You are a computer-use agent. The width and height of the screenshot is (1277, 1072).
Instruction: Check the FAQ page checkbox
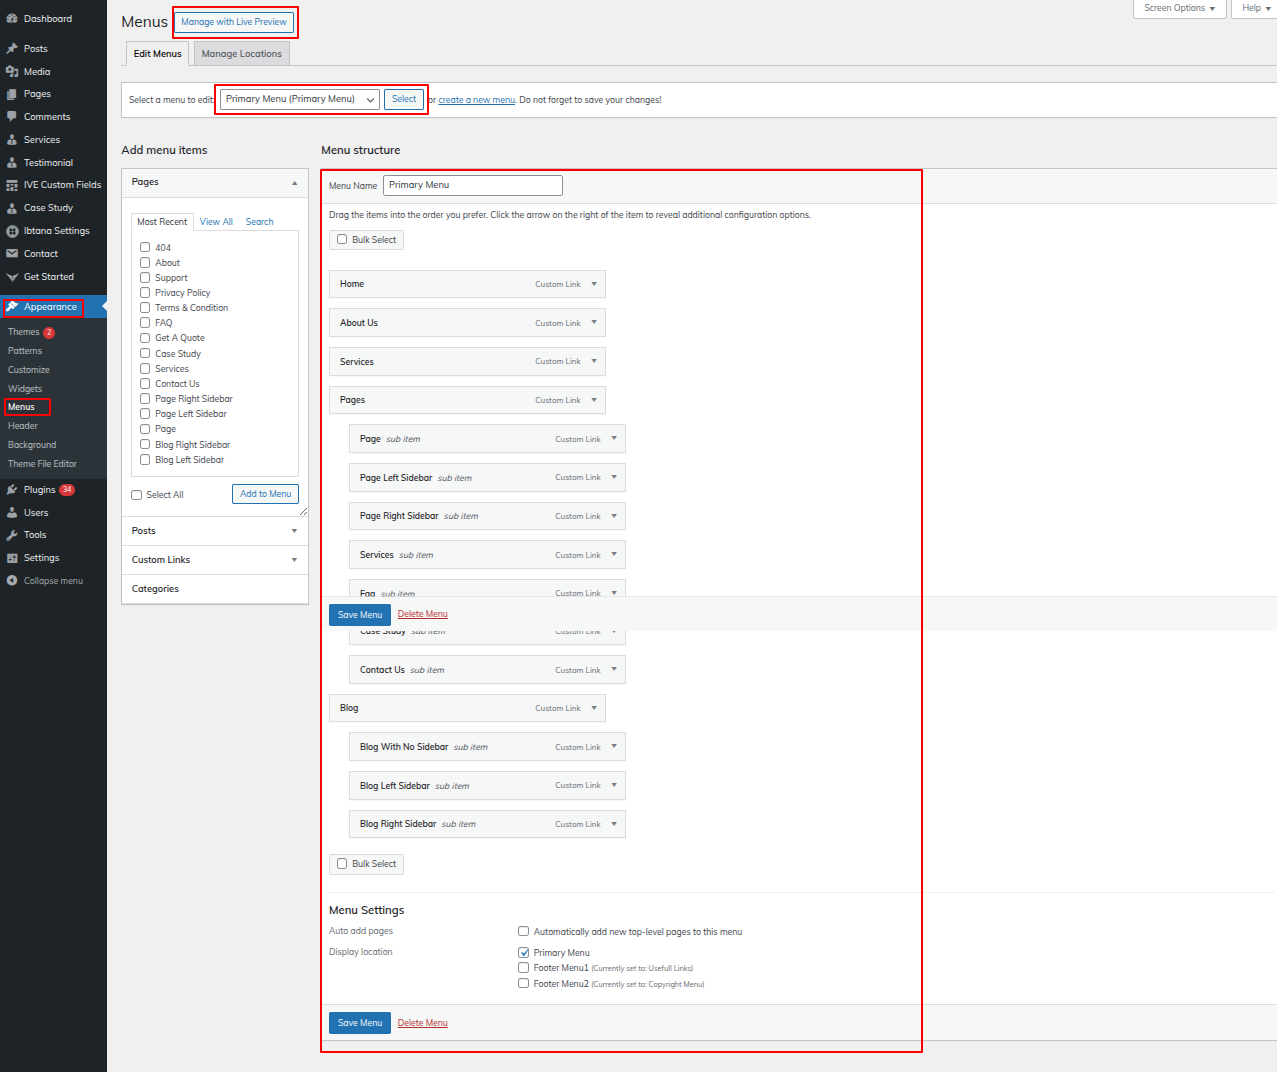point(145,323)
